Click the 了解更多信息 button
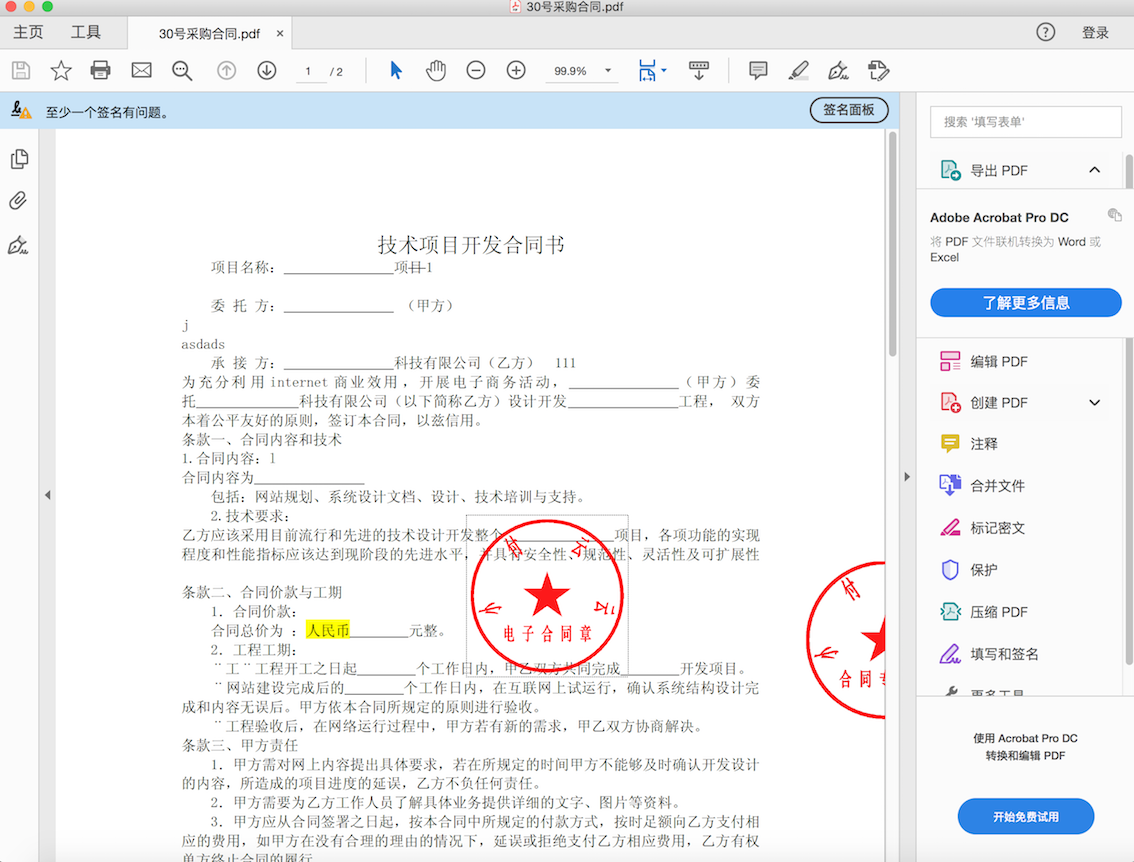The width and height of the screenshot is (1134, 862). point(1026,302)
